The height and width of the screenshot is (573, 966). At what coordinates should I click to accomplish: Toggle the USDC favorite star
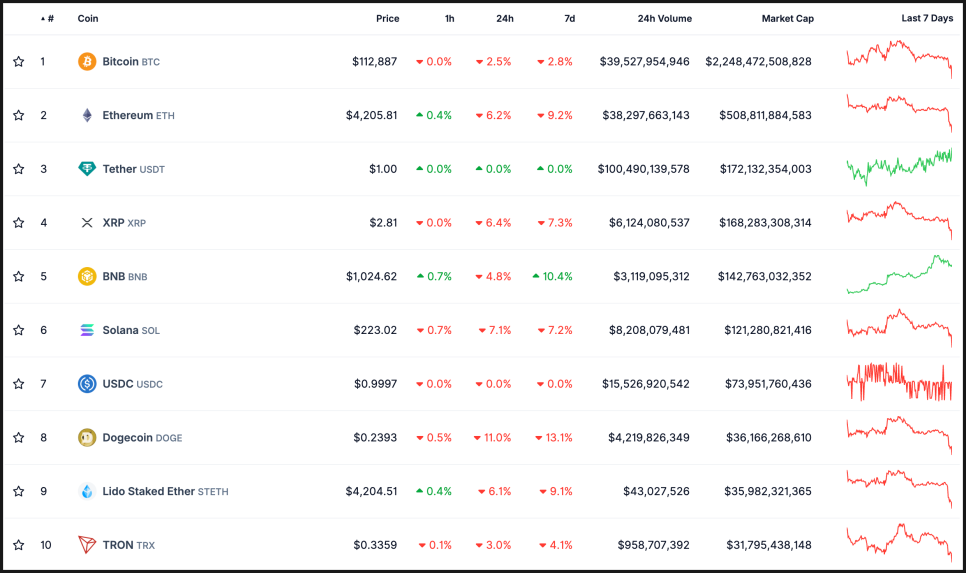pyautogui.click(x=18, y=384)
